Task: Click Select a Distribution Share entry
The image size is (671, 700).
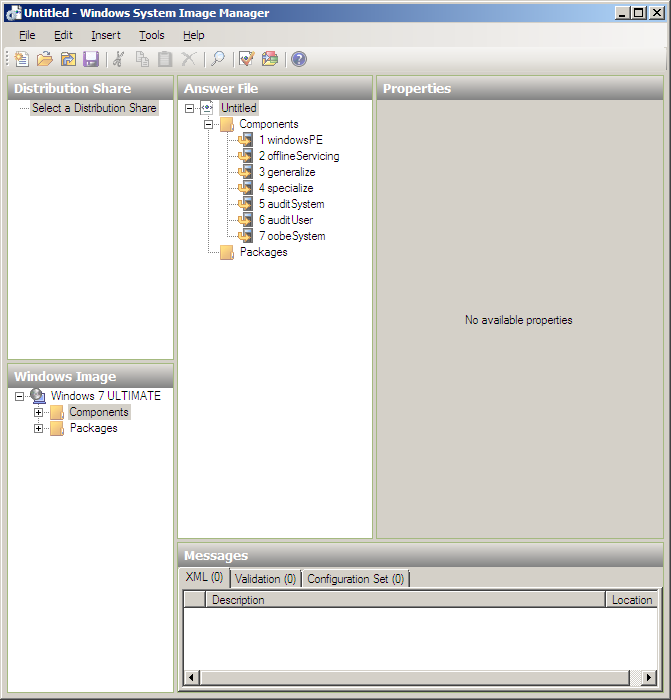Action: click(x=94, y=108)
